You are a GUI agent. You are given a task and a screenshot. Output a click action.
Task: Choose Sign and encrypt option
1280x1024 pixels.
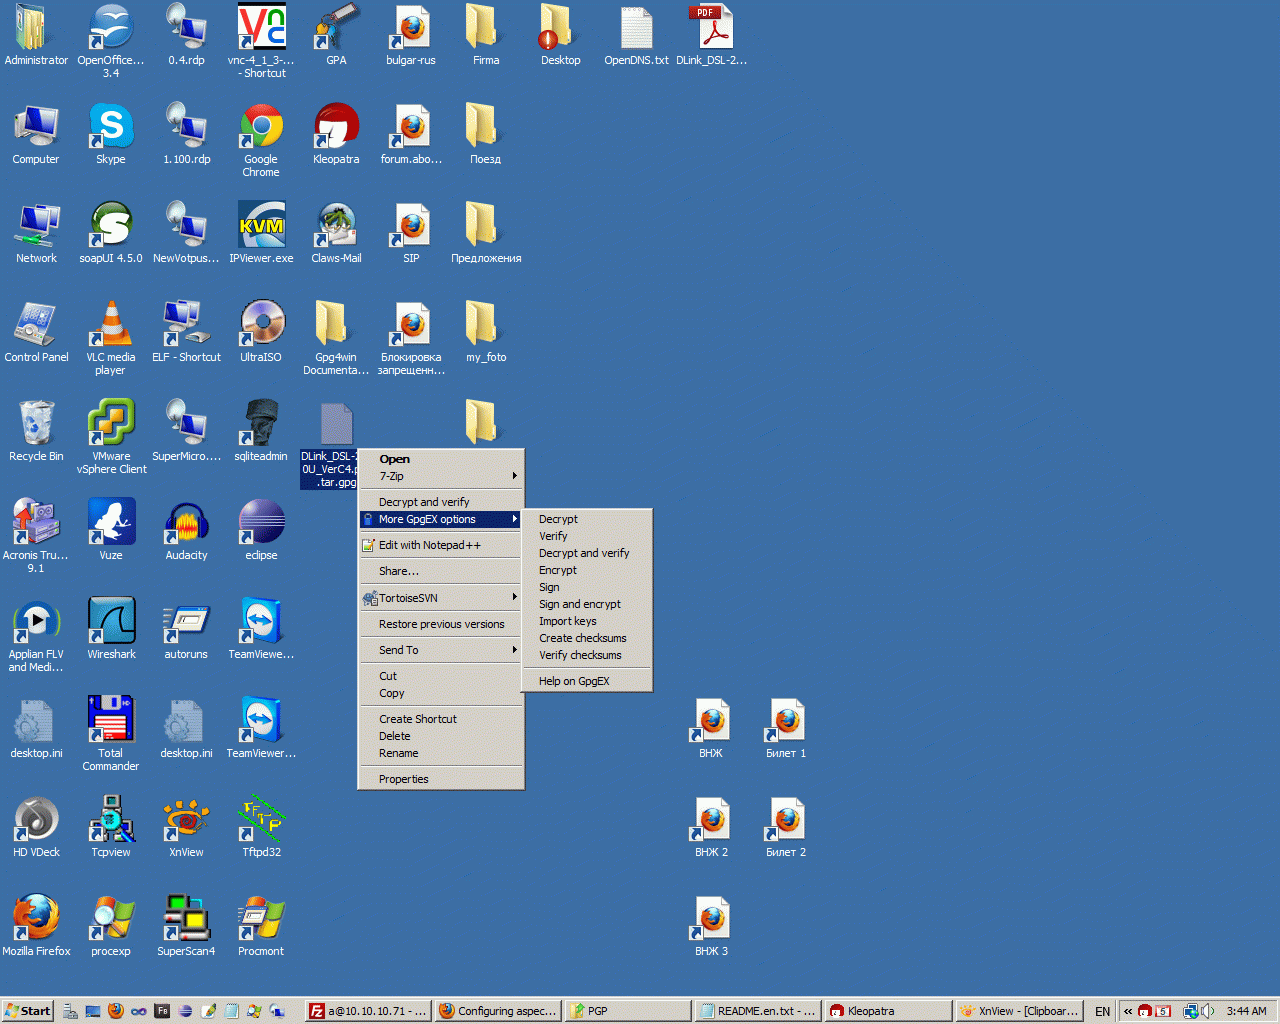click(587, 604)
